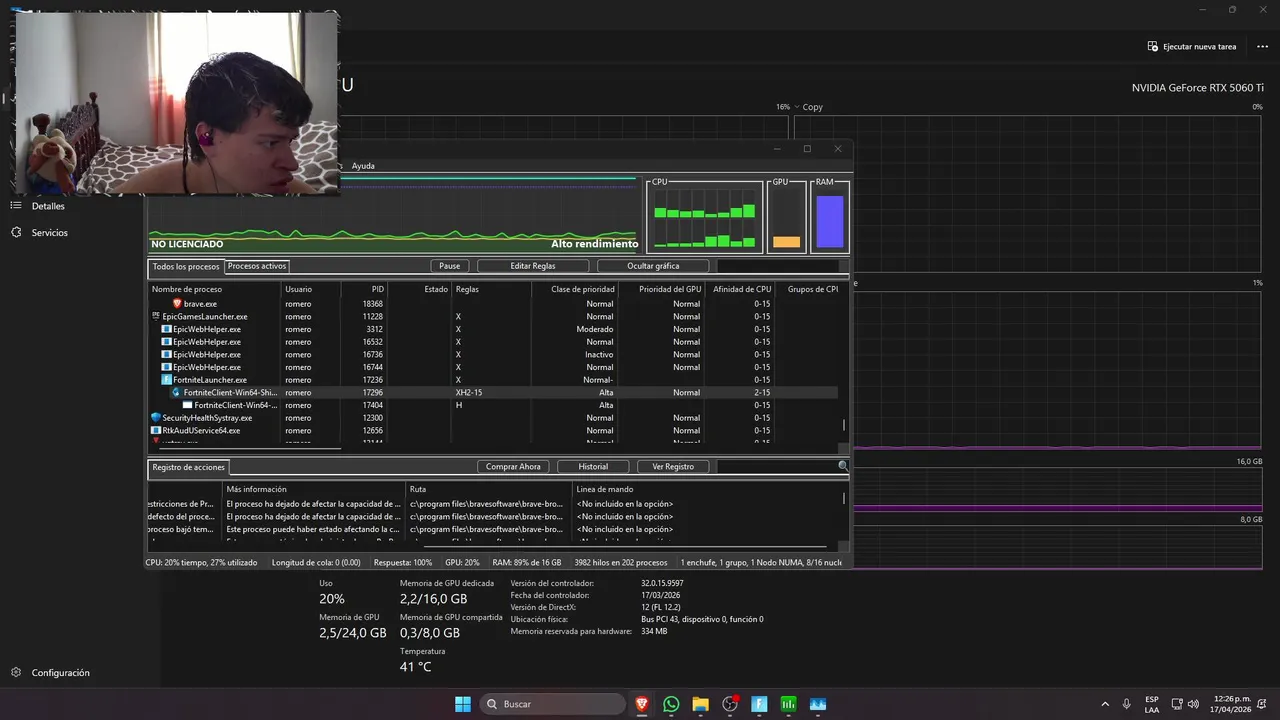Viewport: 1280px width, 720px height.
Task: Click the microphone icon in the system tray
Action: 1127,704
